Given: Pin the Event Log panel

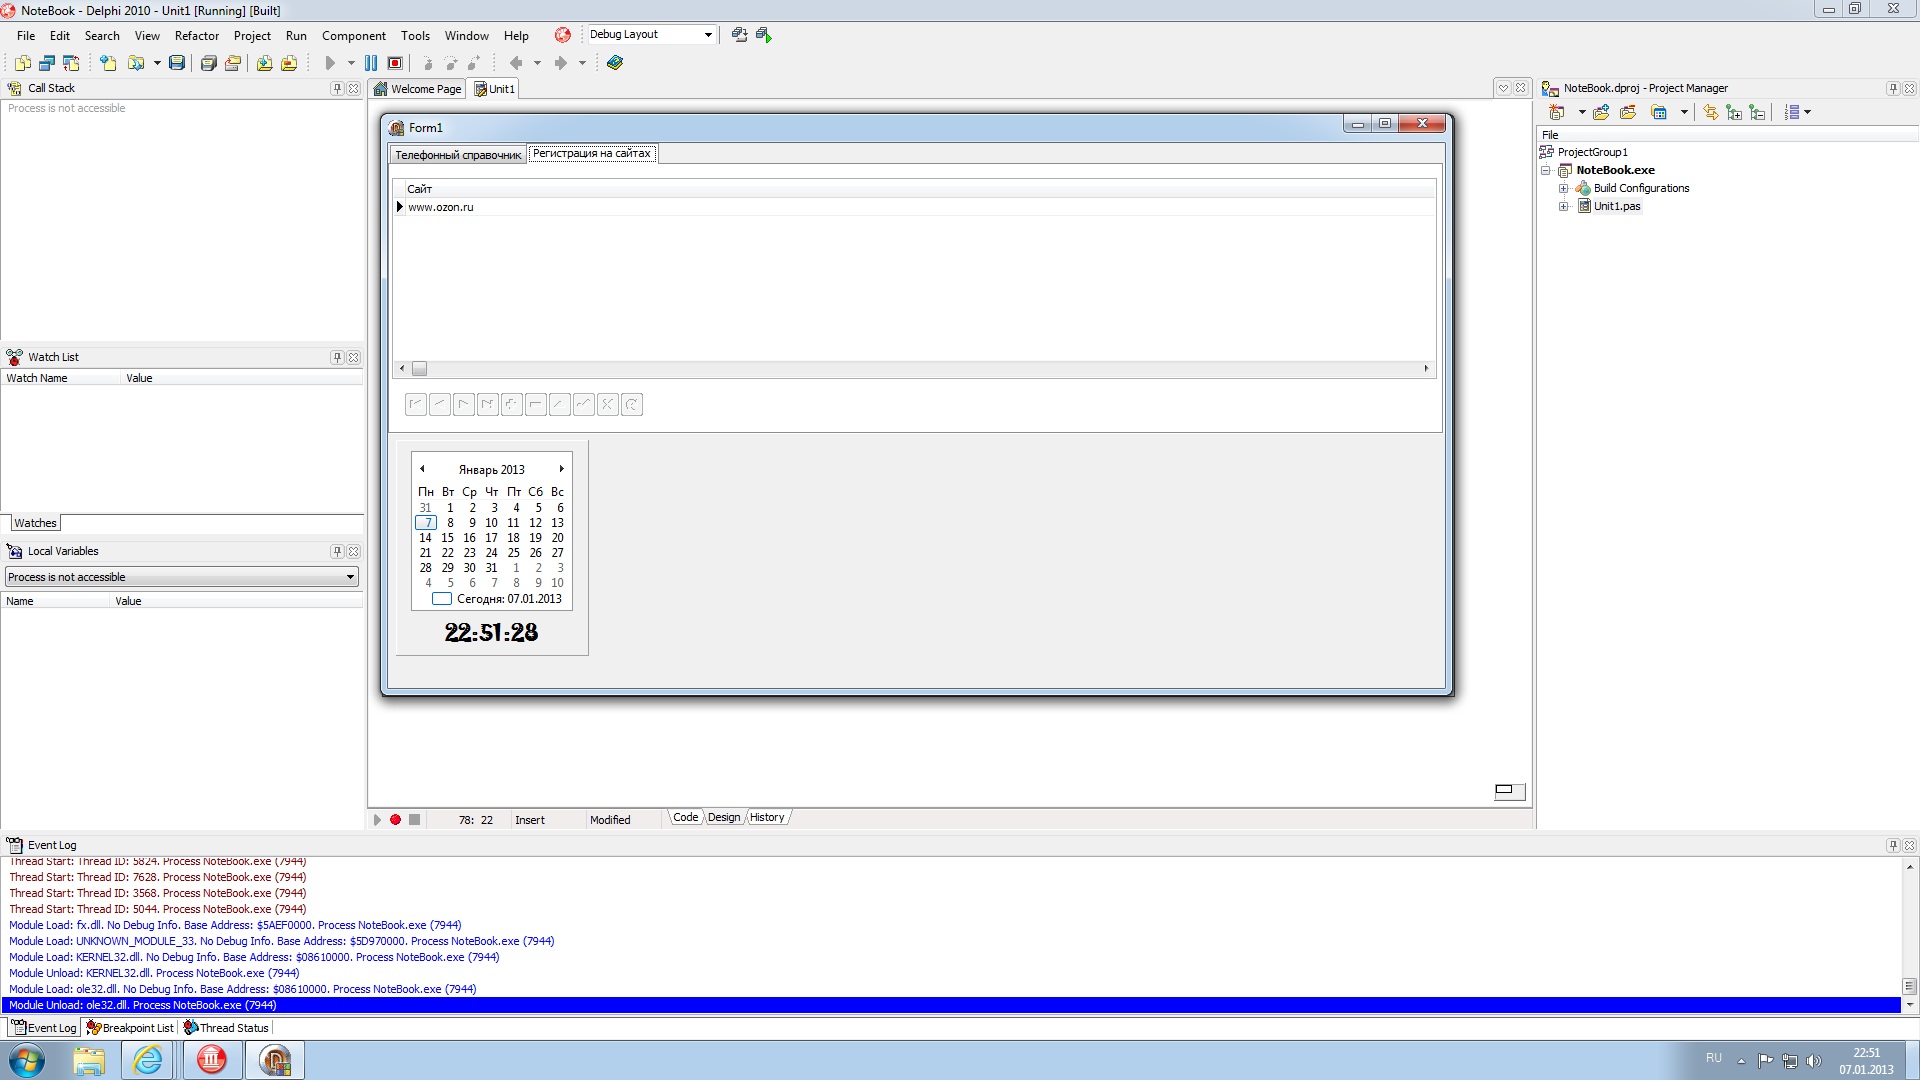Looking at the screenshot, I should click(1892, 845).
